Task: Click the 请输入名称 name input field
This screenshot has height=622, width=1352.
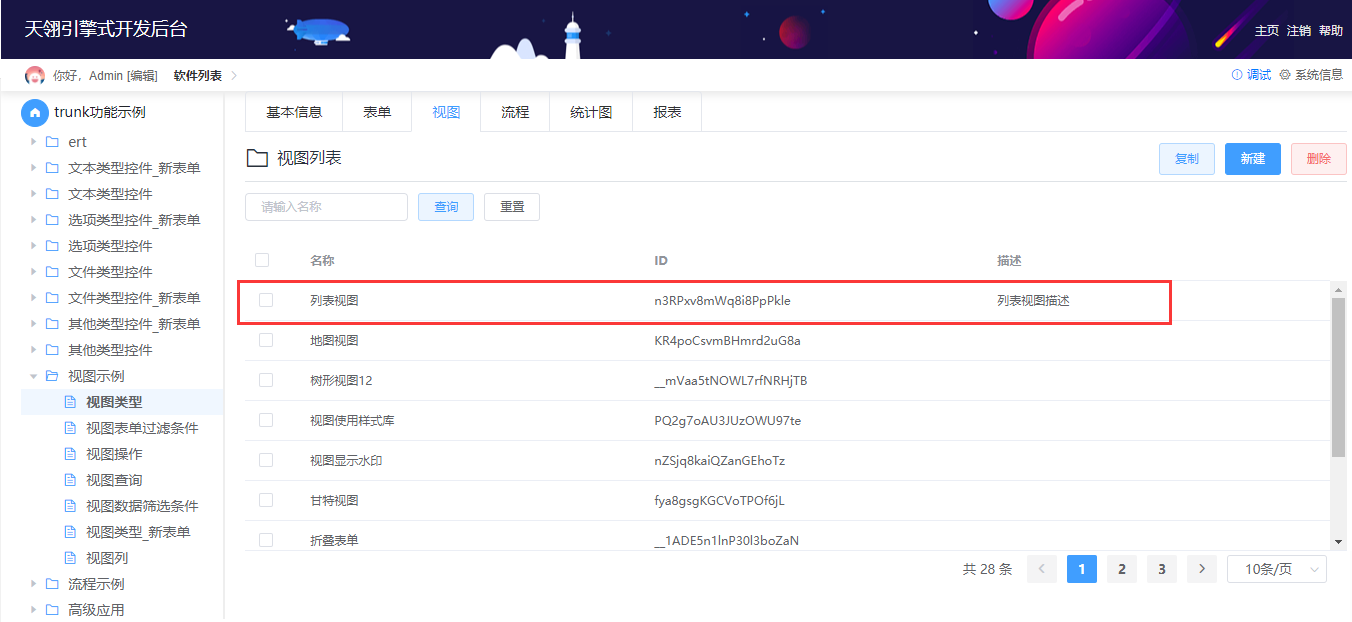Action: [326, 207]
